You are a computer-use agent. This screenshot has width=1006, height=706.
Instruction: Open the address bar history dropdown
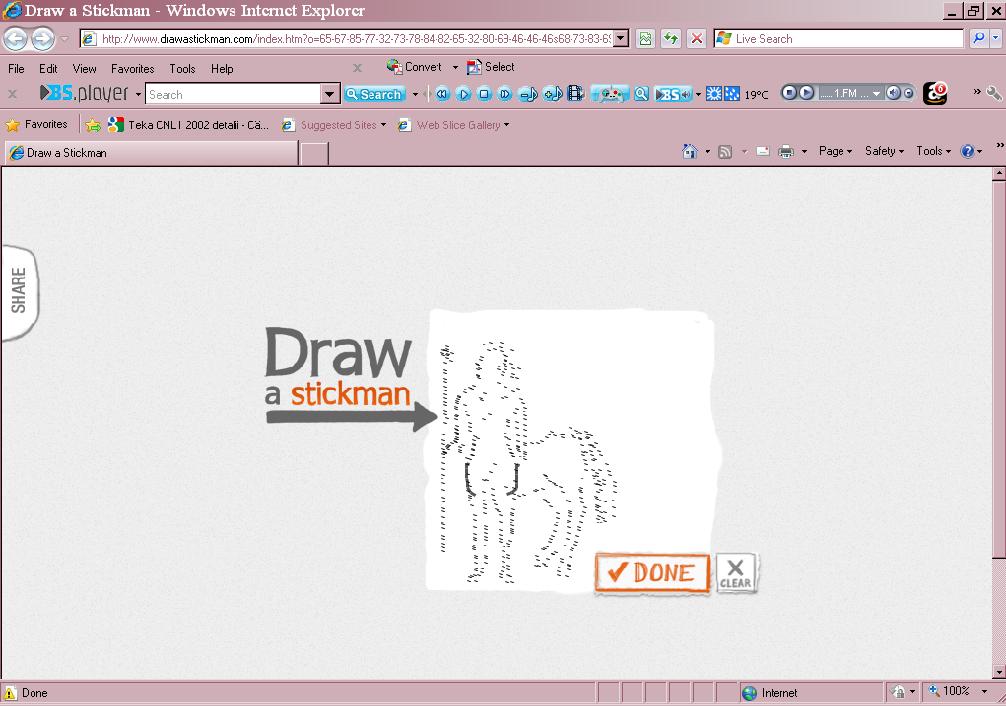tap(620, 39)
